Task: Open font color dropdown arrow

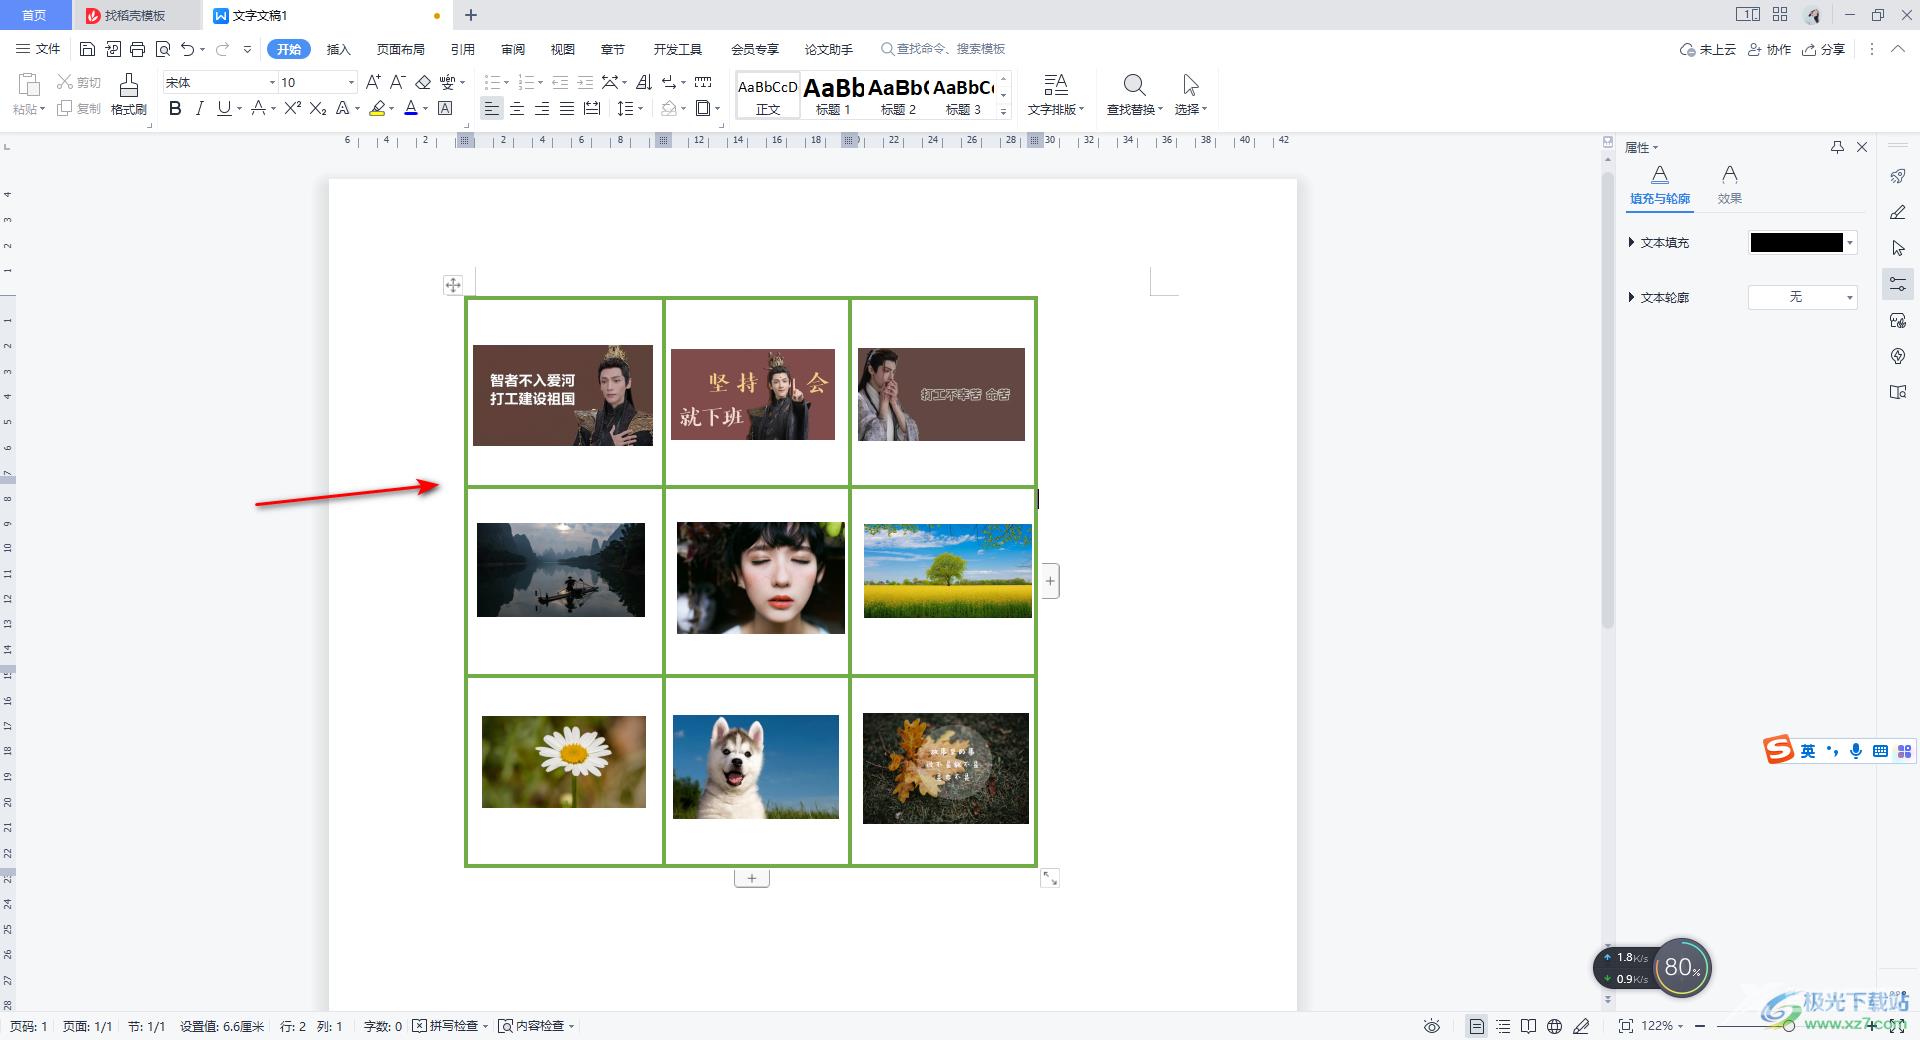Action: 425,108
